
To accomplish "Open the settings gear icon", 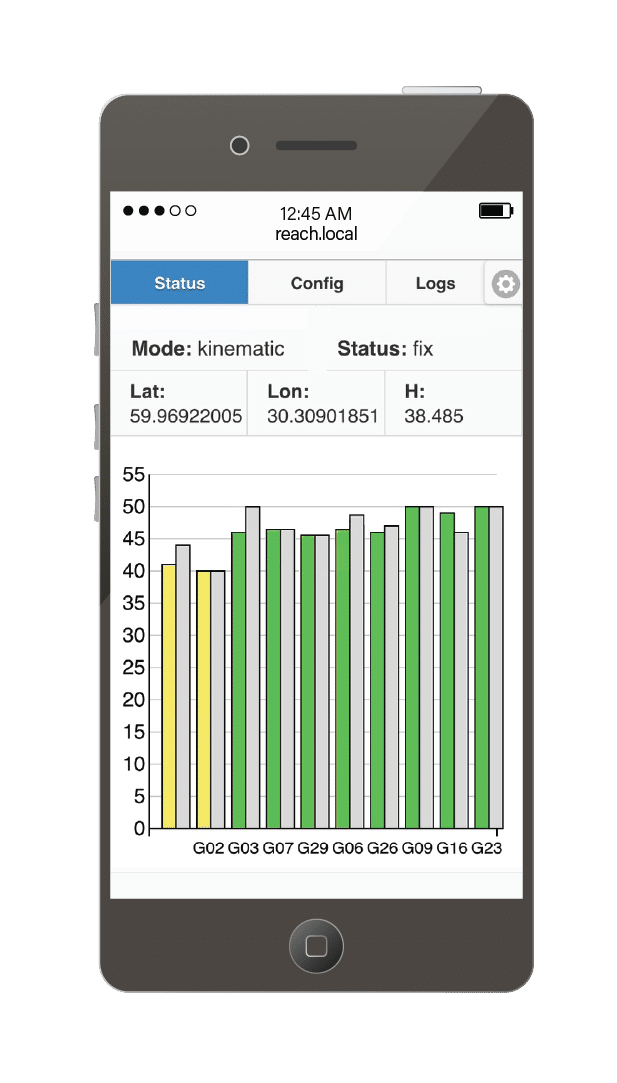I will [x=506, y=284].
